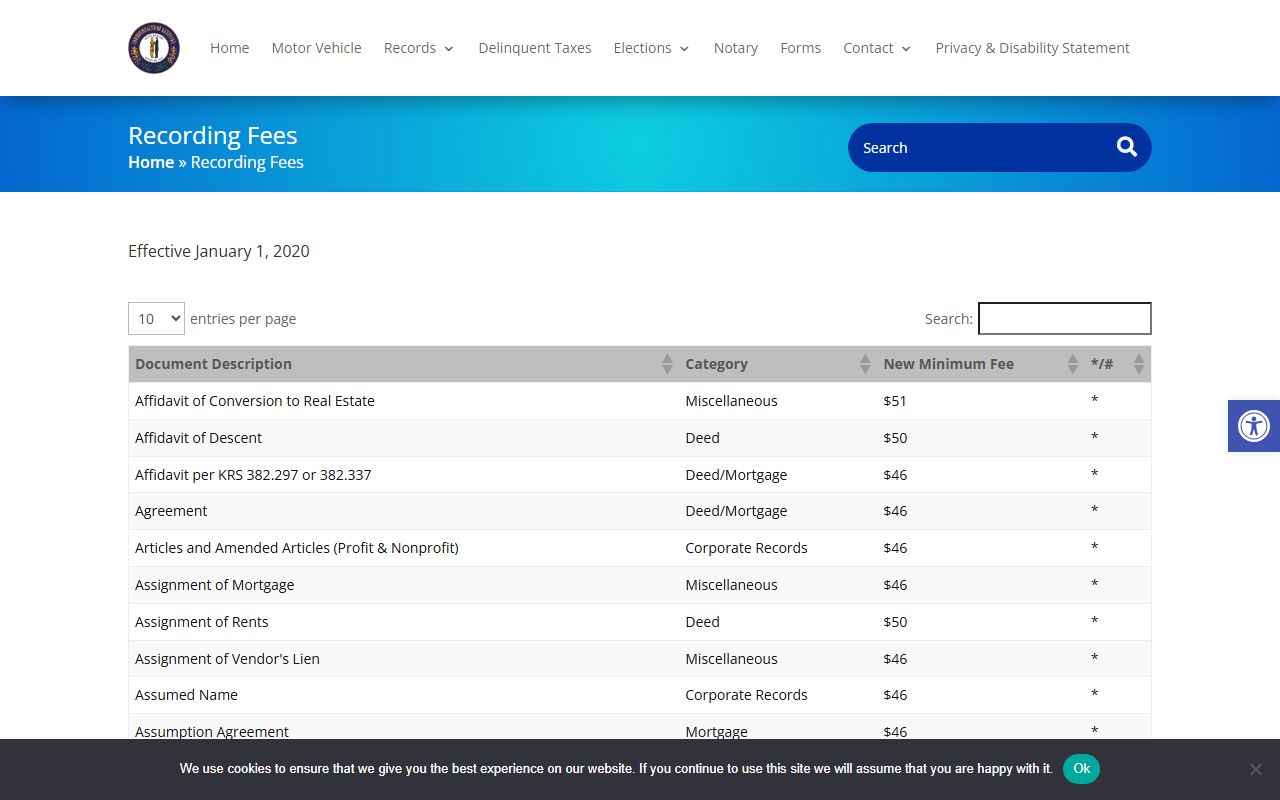Screen dimensions: 1280x800
Task: Sort by the */# column arrows
Action: [1138, 364]
